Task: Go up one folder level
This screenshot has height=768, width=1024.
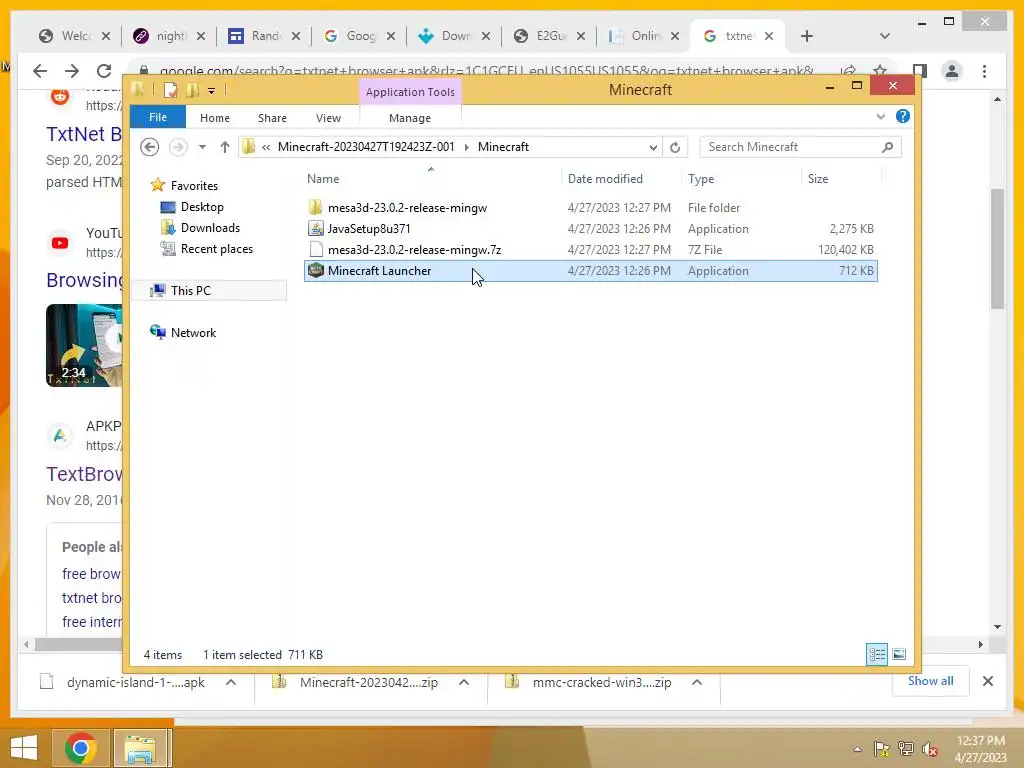Action: pyautogui.click(x=225, y=147)
